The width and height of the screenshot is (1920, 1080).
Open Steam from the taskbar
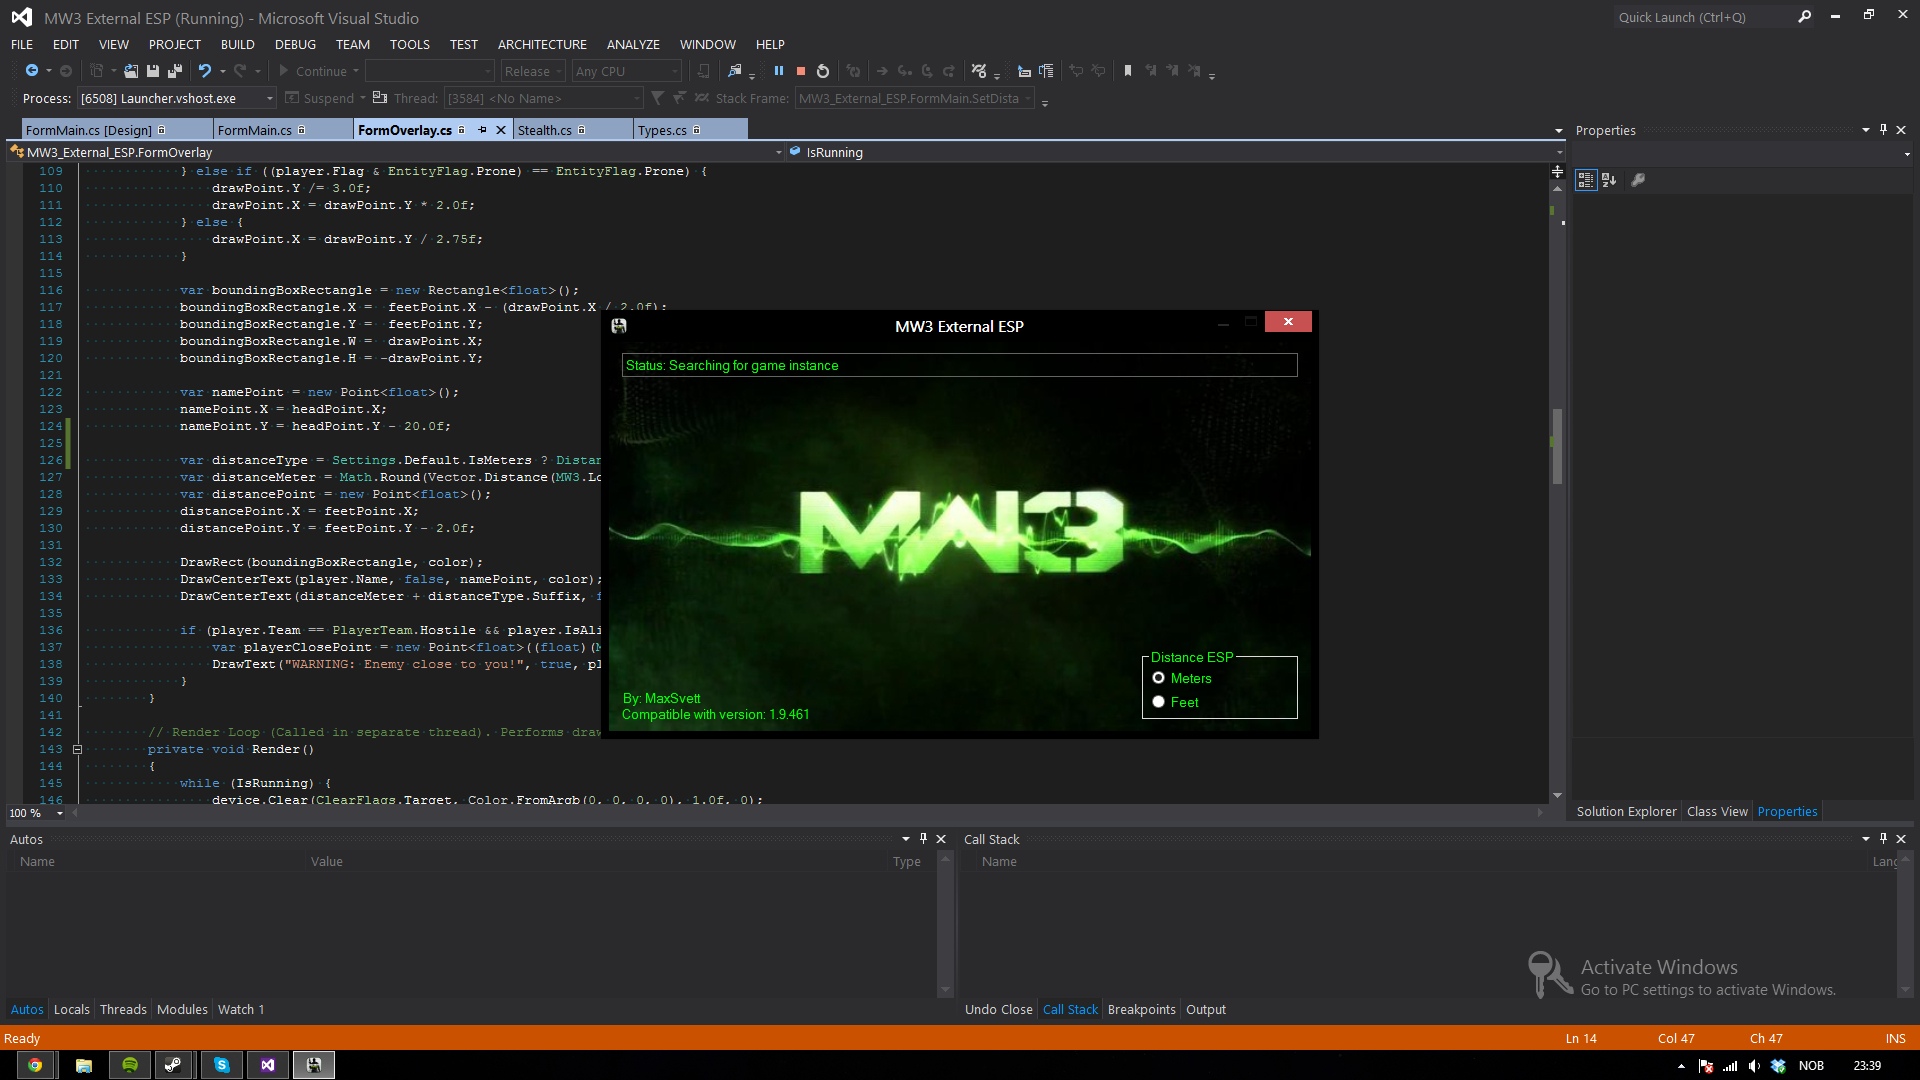coord(173,1065)
